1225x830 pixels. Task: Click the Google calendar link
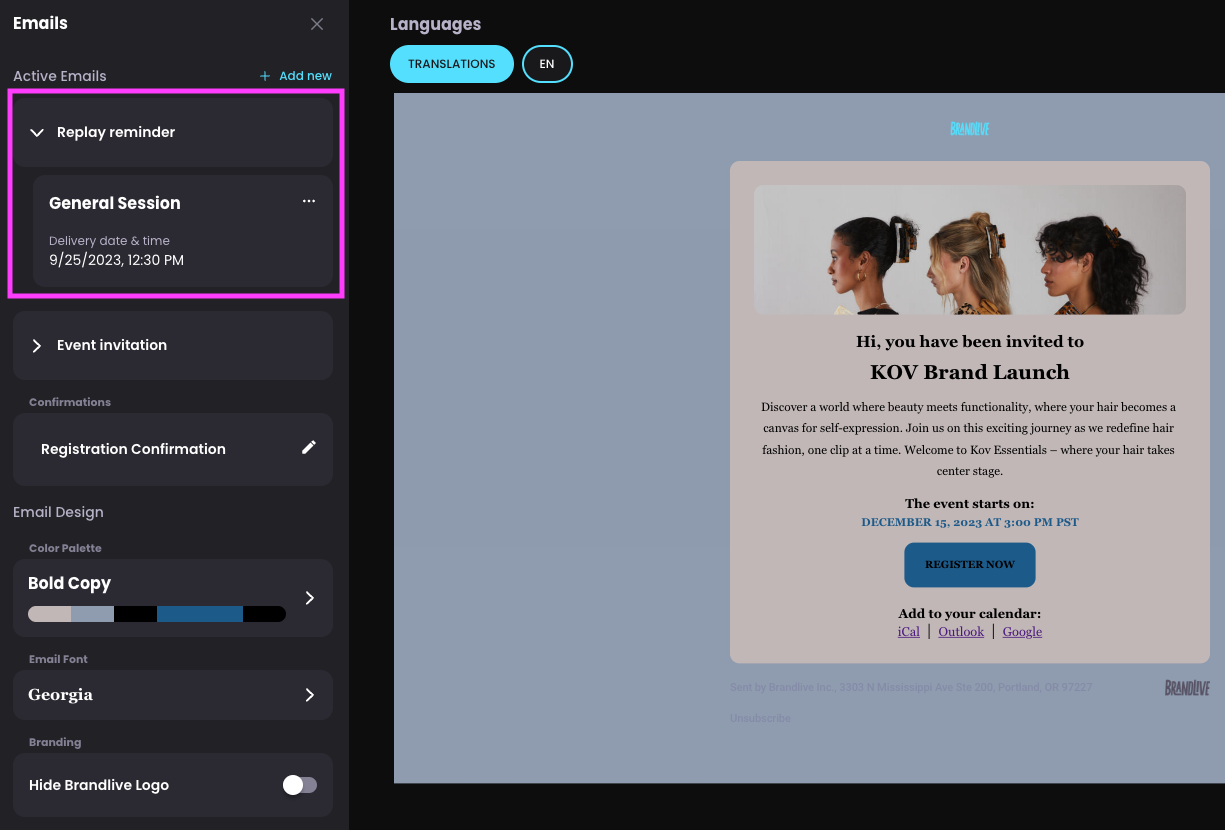coord(1022,632)
